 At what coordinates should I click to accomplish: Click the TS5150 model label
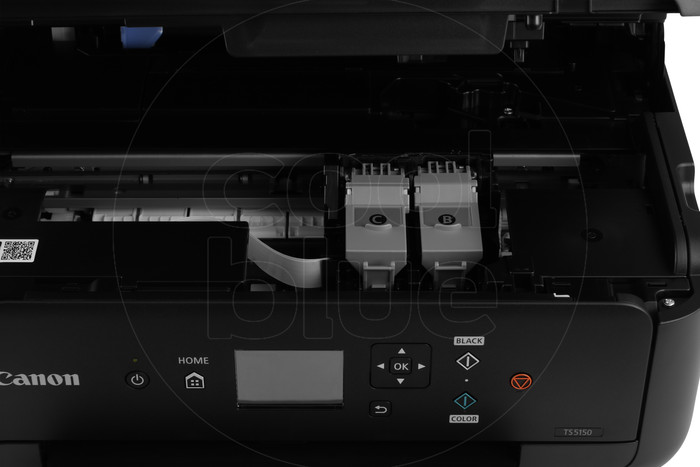click(578, 432)
